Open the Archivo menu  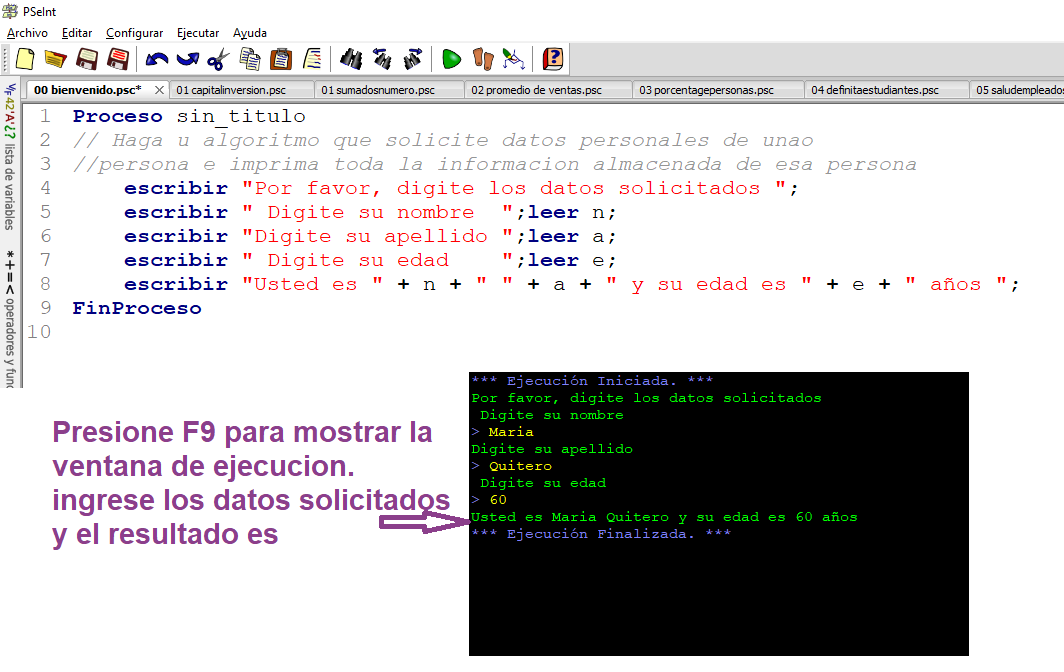point(27,33)
